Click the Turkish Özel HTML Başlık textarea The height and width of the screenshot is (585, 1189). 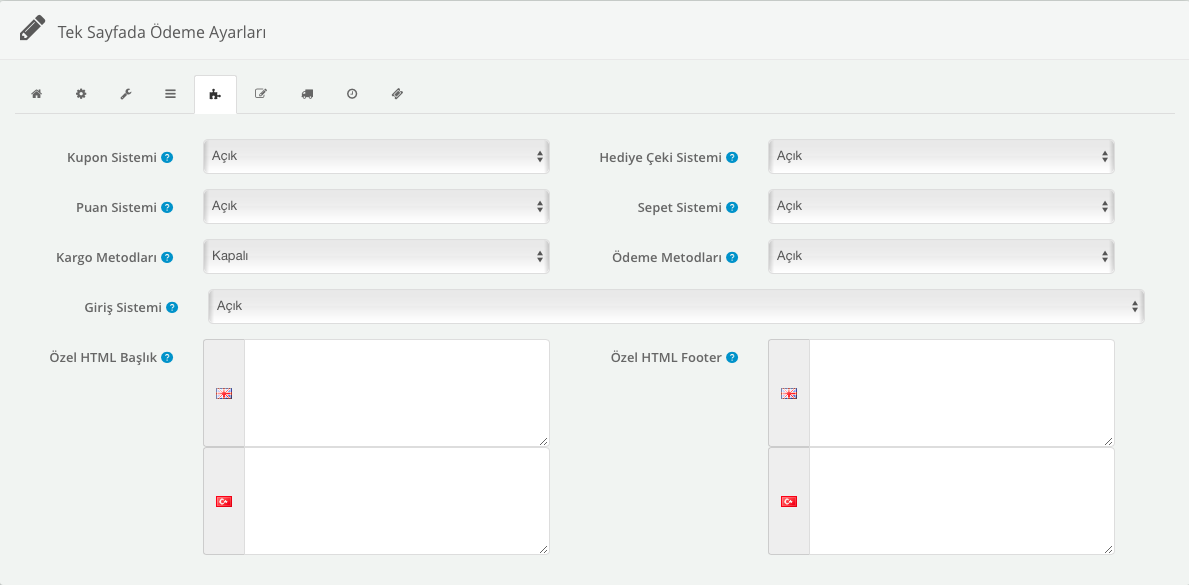point(396,500)
